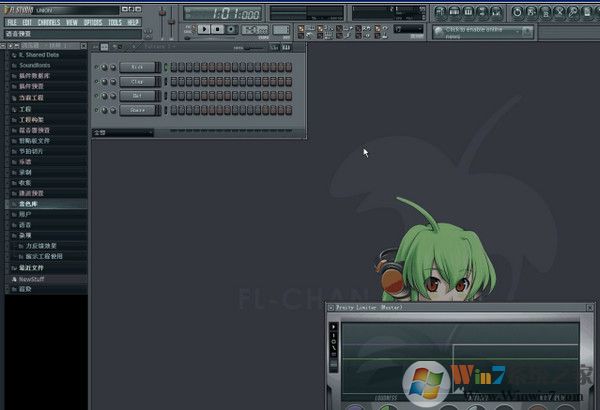
Task: Open the VIEW menu
Action: 72,22
